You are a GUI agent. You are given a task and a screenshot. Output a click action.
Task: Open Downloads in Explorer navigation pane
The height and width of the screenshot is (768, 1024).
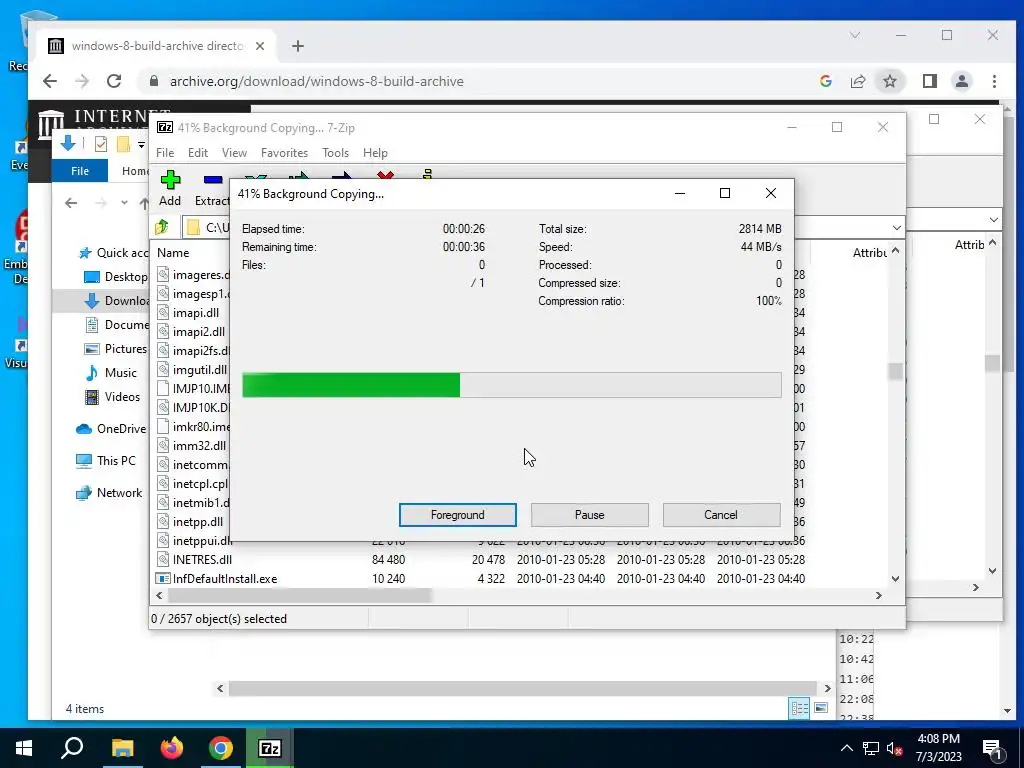[x=116, y=300]
